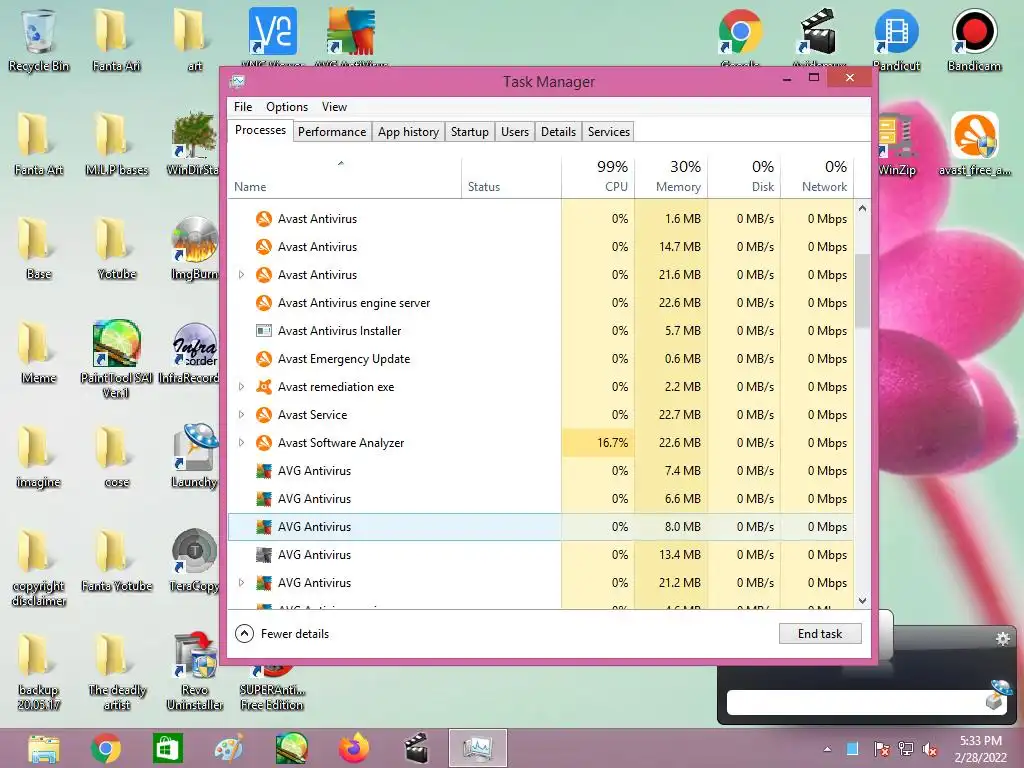This screenshot has height=768, width=1024.
Task: Click the scrollbar up arrow
Action: pyautogui.click(x=862, y=208)
